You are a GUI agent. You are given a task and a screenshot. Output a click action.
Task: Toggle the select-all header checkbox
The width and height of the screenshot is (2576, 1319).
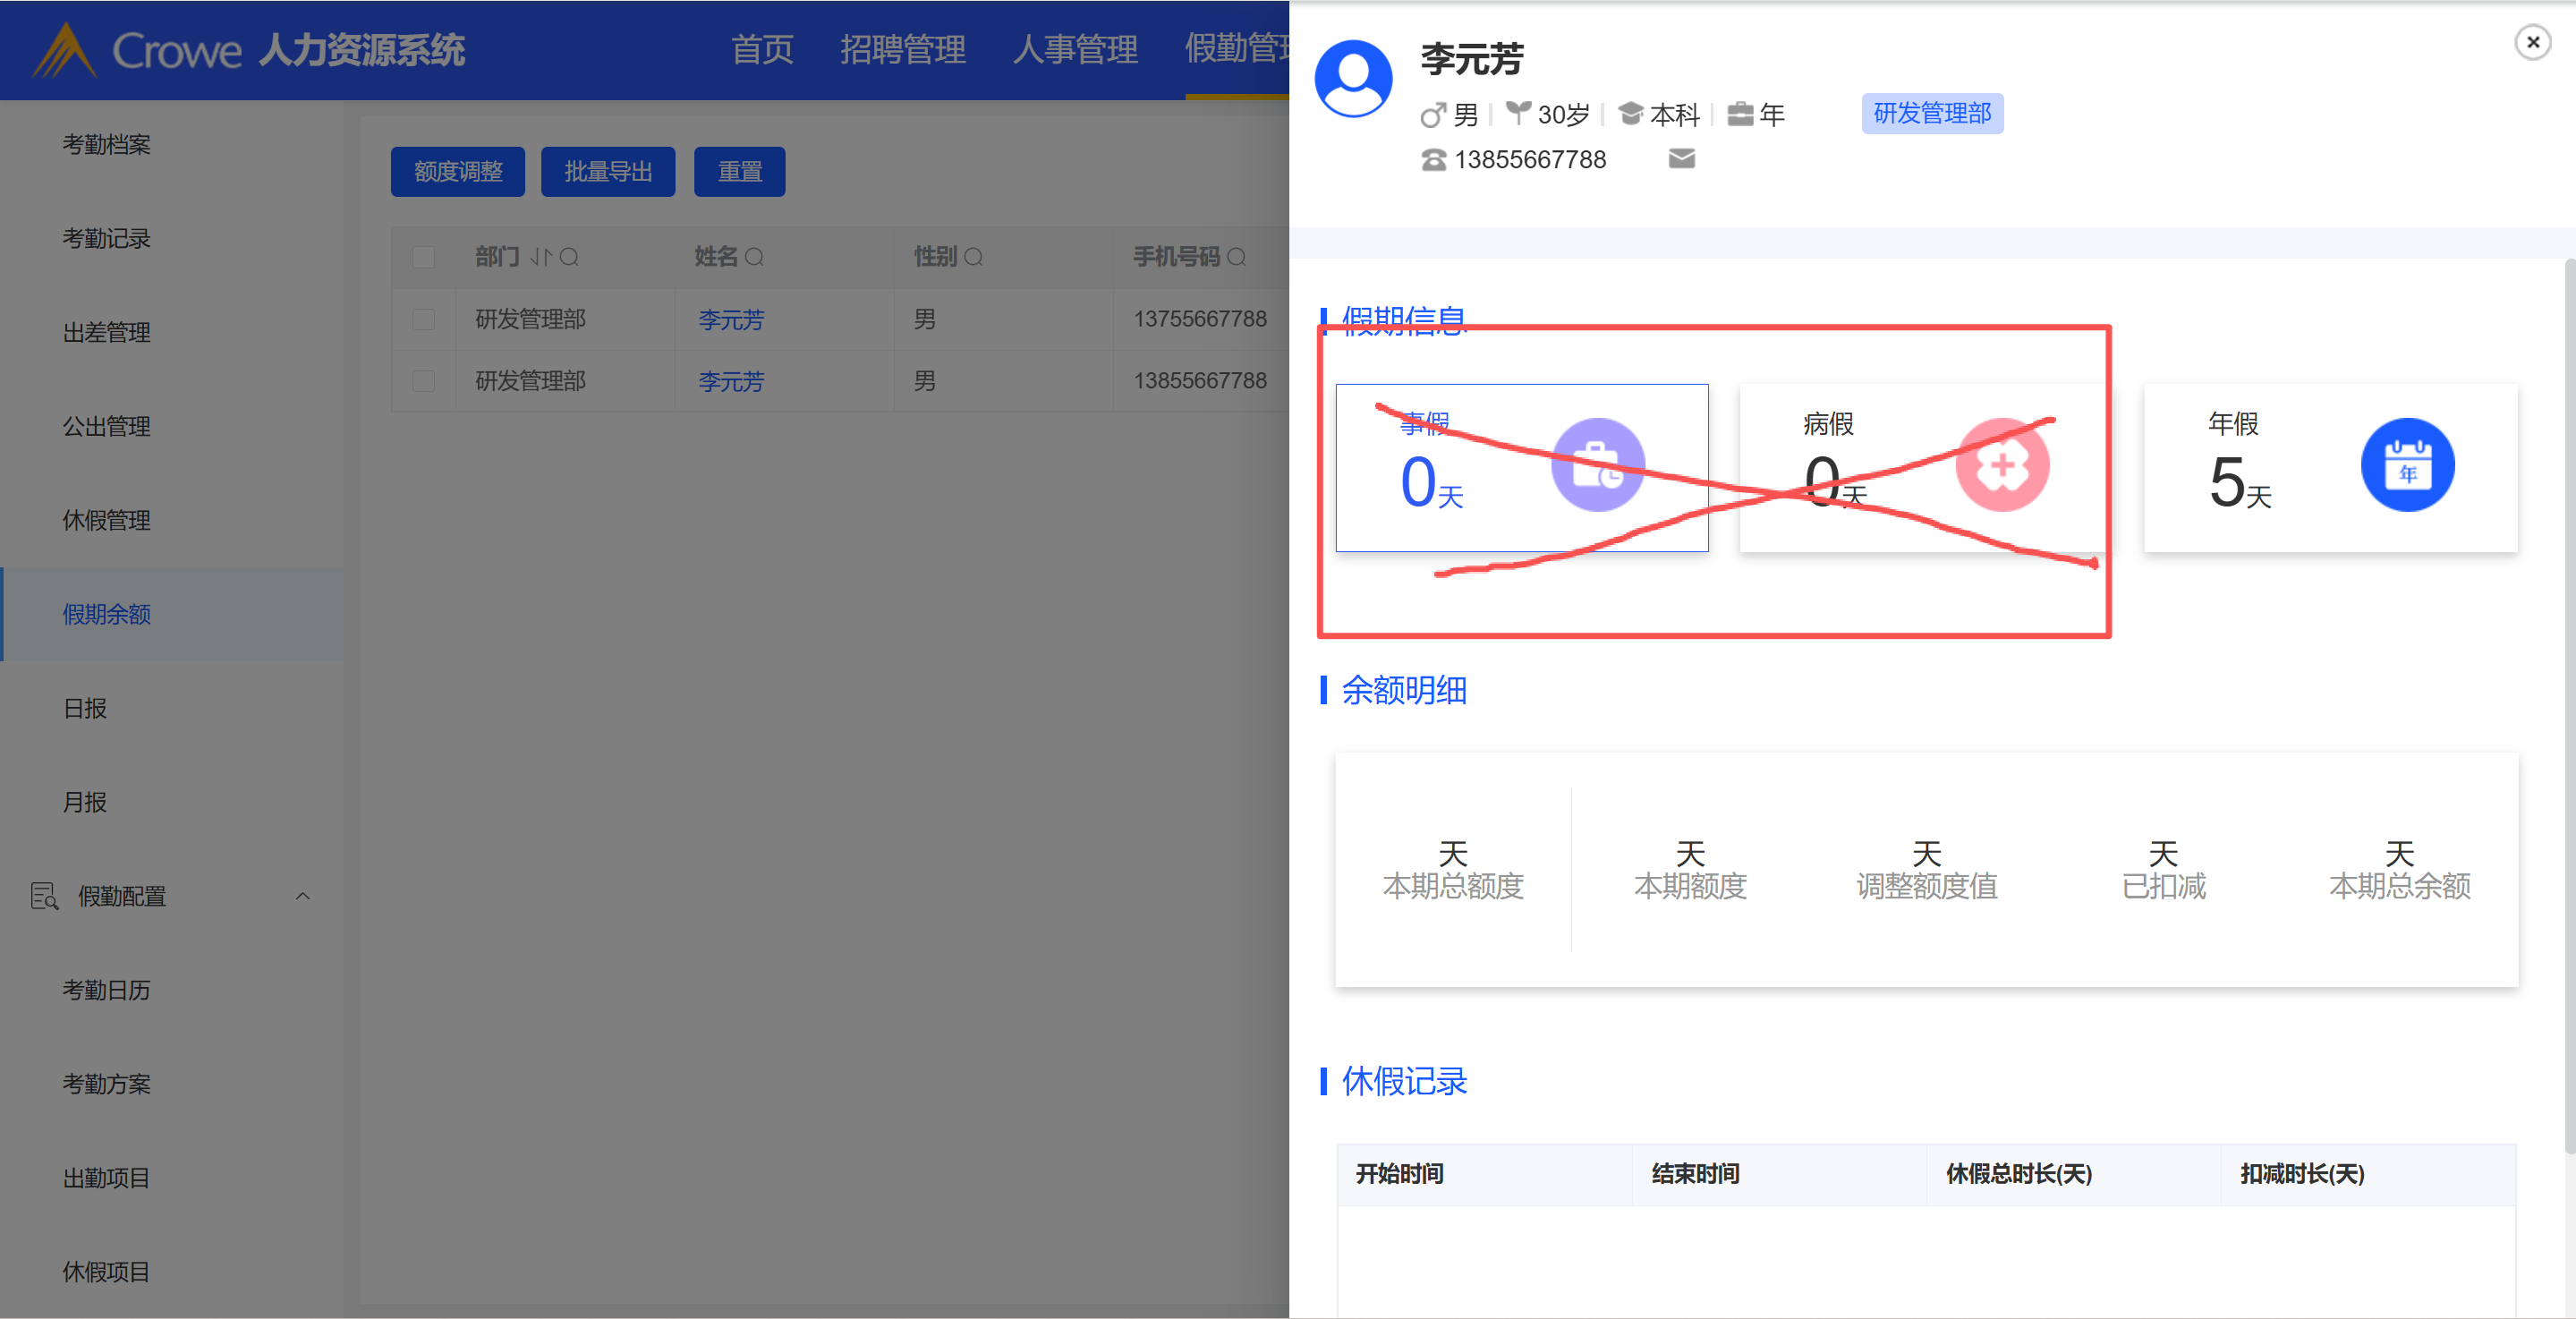[424, 258]
